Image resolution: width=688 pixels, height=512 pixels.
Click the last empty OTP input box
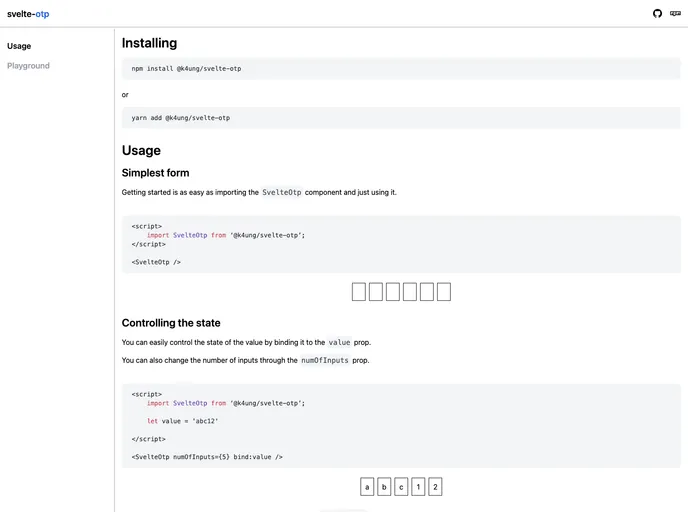pyautogui.click(x=444, y=292)
